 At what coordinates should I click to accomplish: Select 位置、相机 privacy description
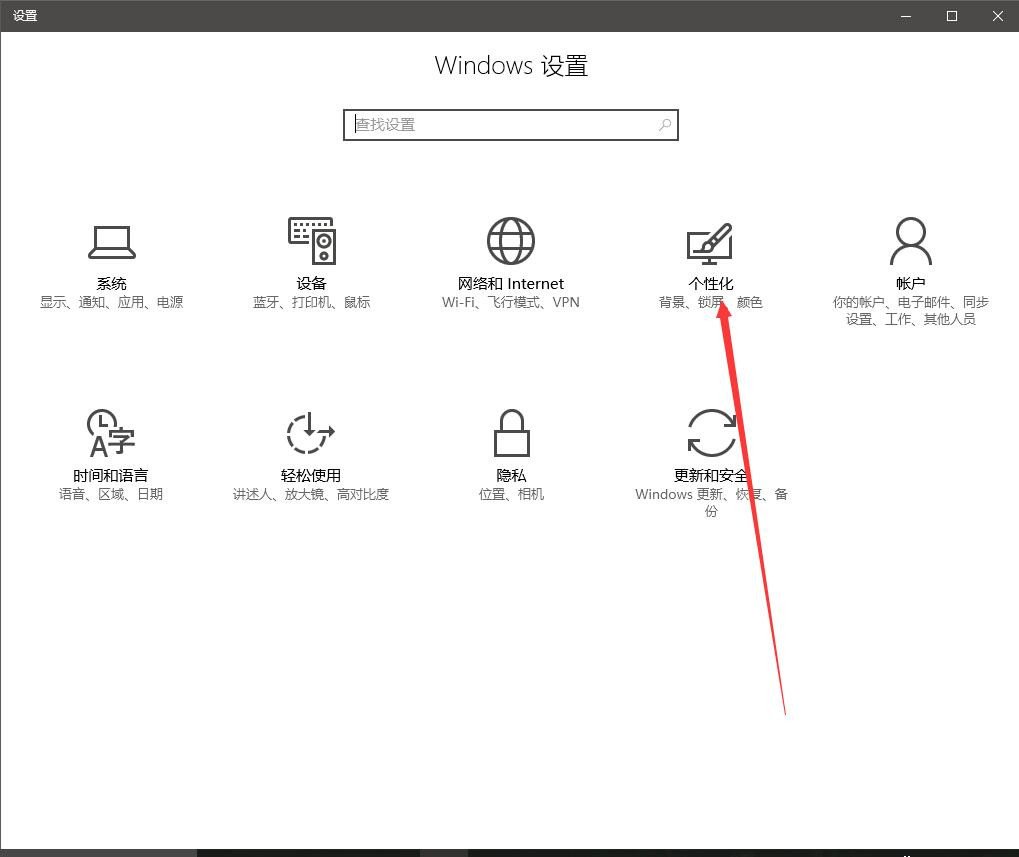510,493
